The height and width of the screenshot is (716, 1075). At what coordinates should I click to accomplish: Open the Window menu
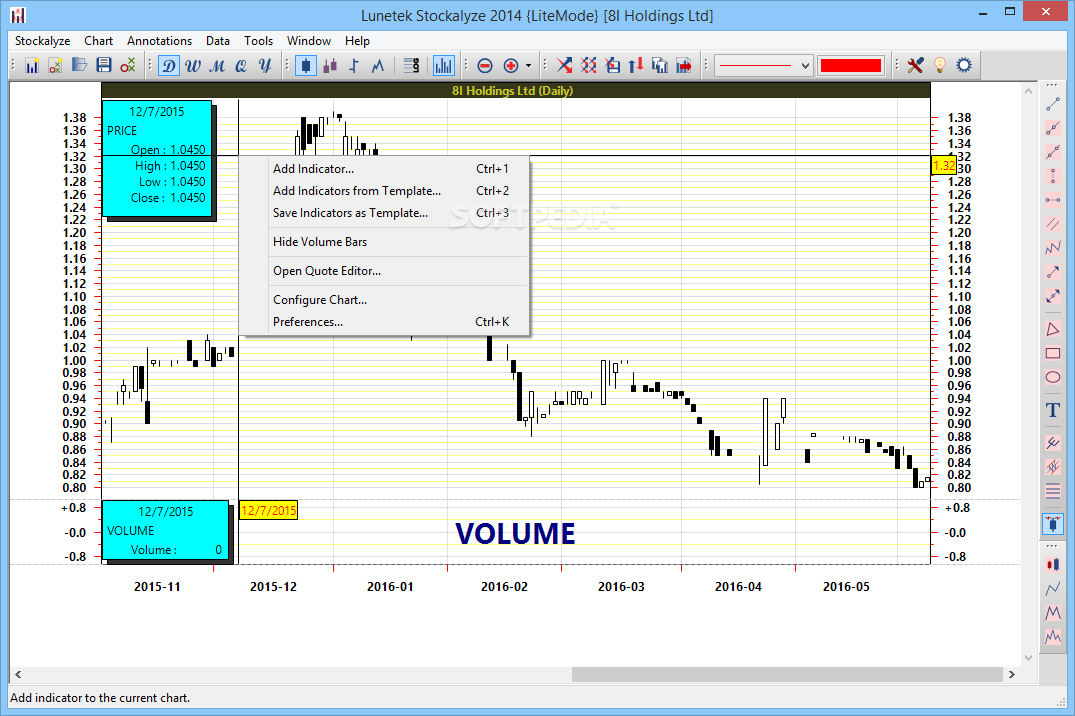309,41
